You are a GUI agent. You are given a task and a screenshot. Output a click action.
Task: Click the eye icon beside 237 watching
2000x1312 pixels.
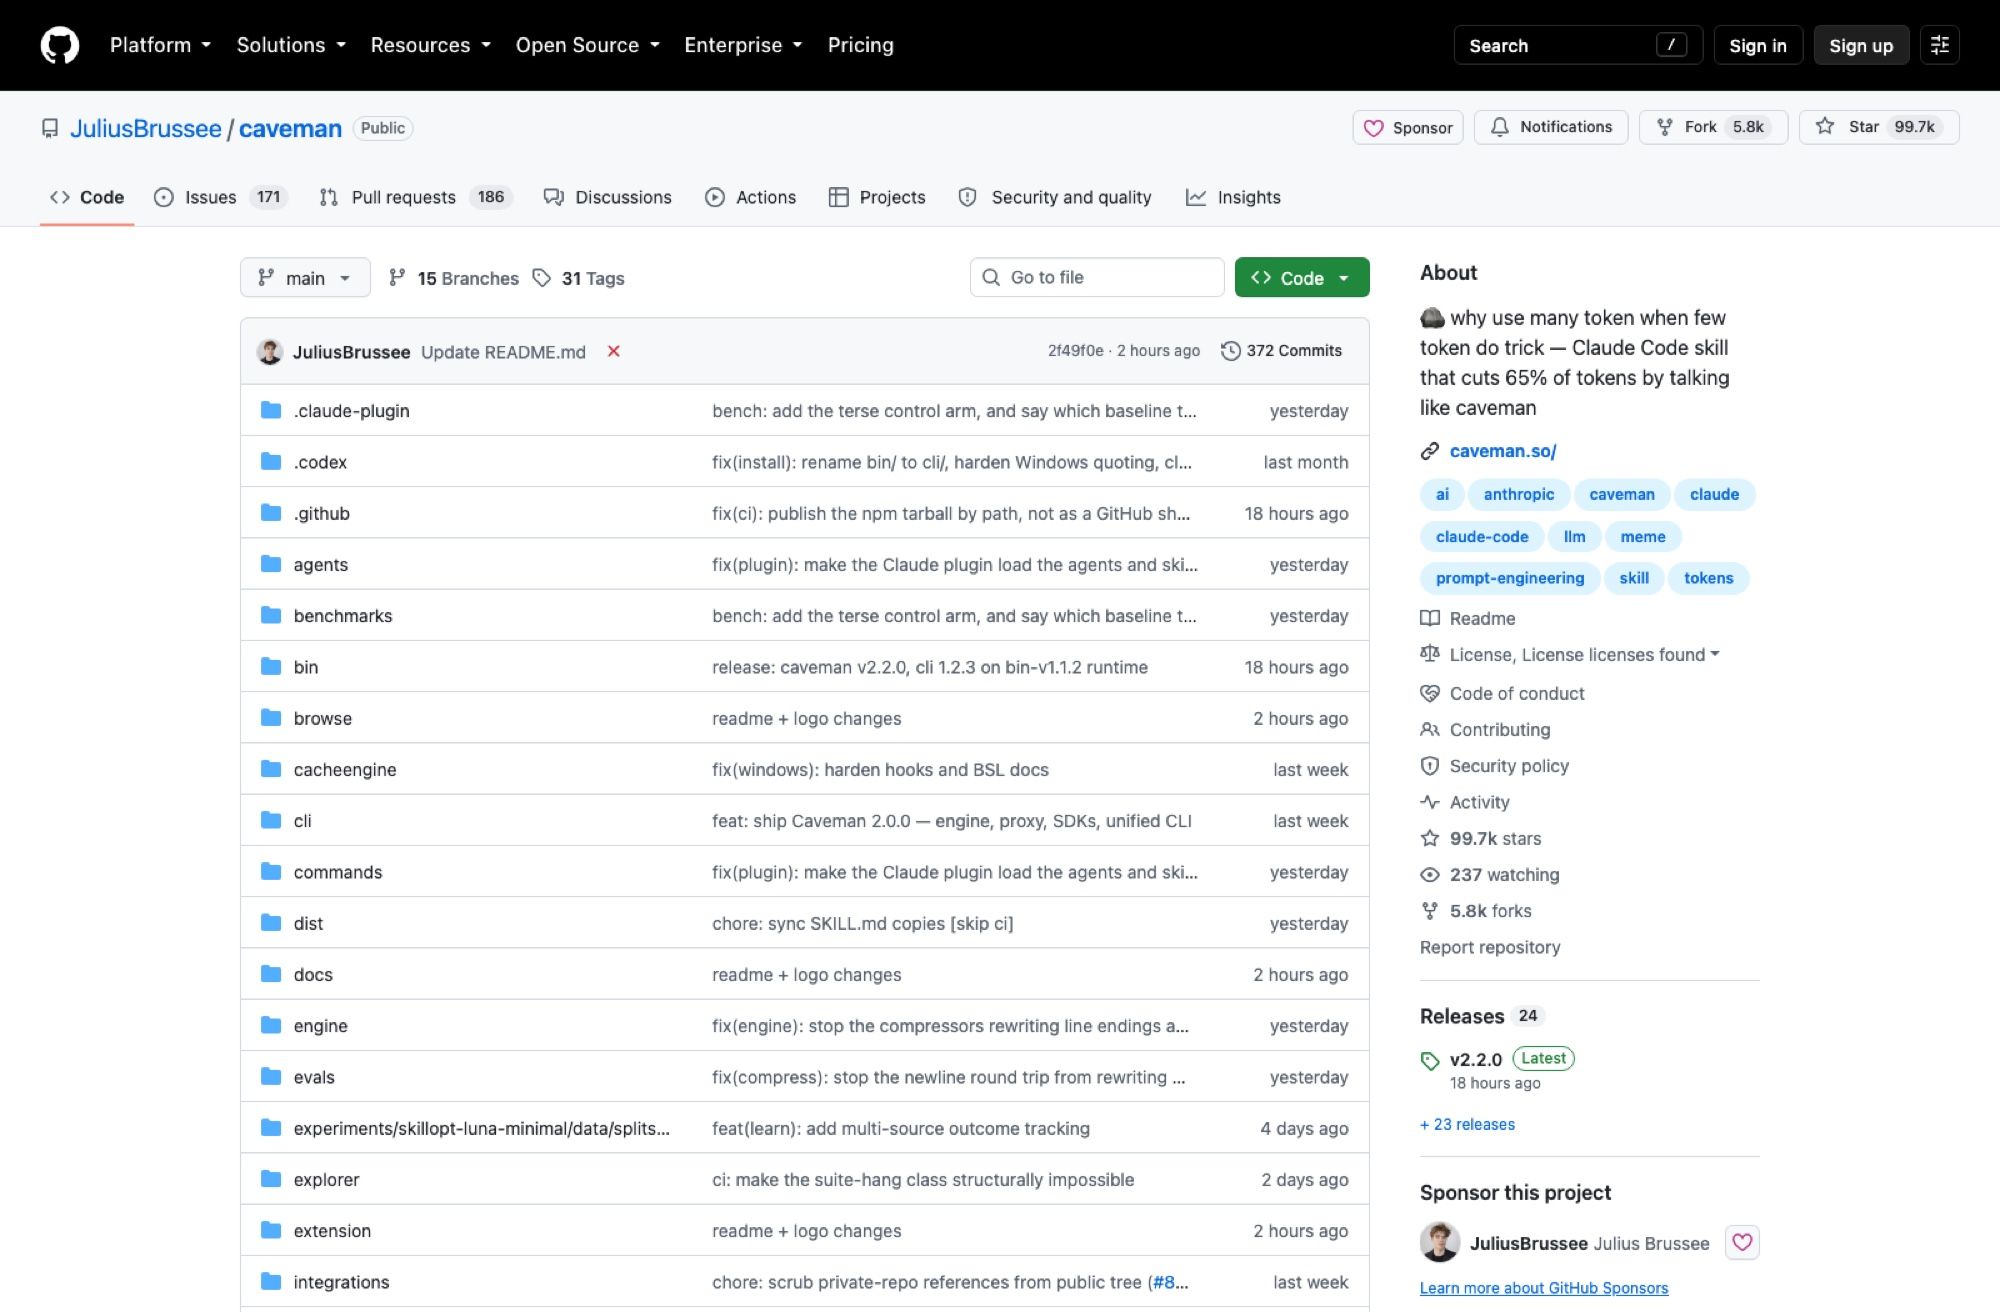point(1430,875)
